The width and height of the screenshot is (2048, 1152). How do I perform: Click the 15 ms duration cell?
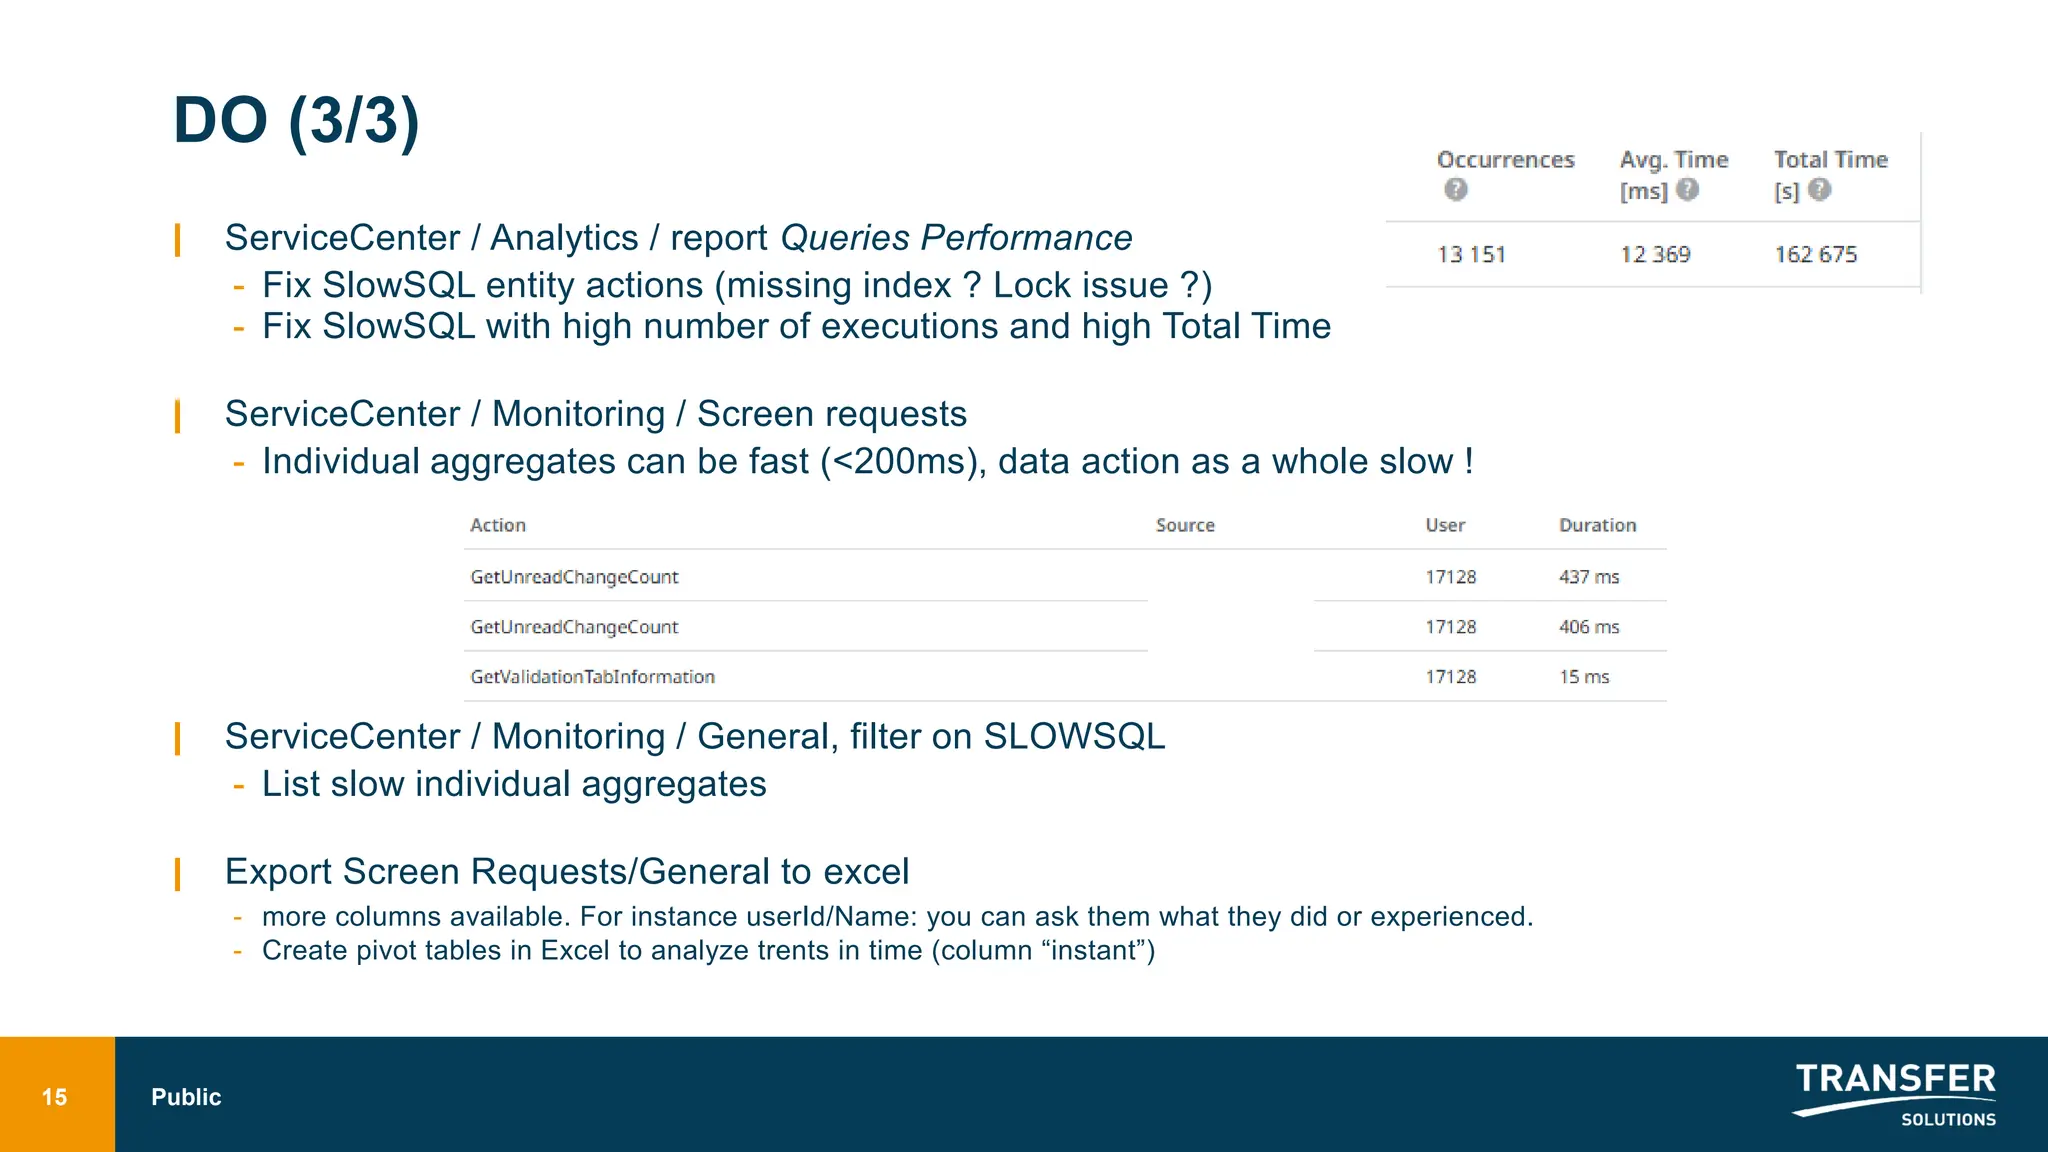(1584, 676)
